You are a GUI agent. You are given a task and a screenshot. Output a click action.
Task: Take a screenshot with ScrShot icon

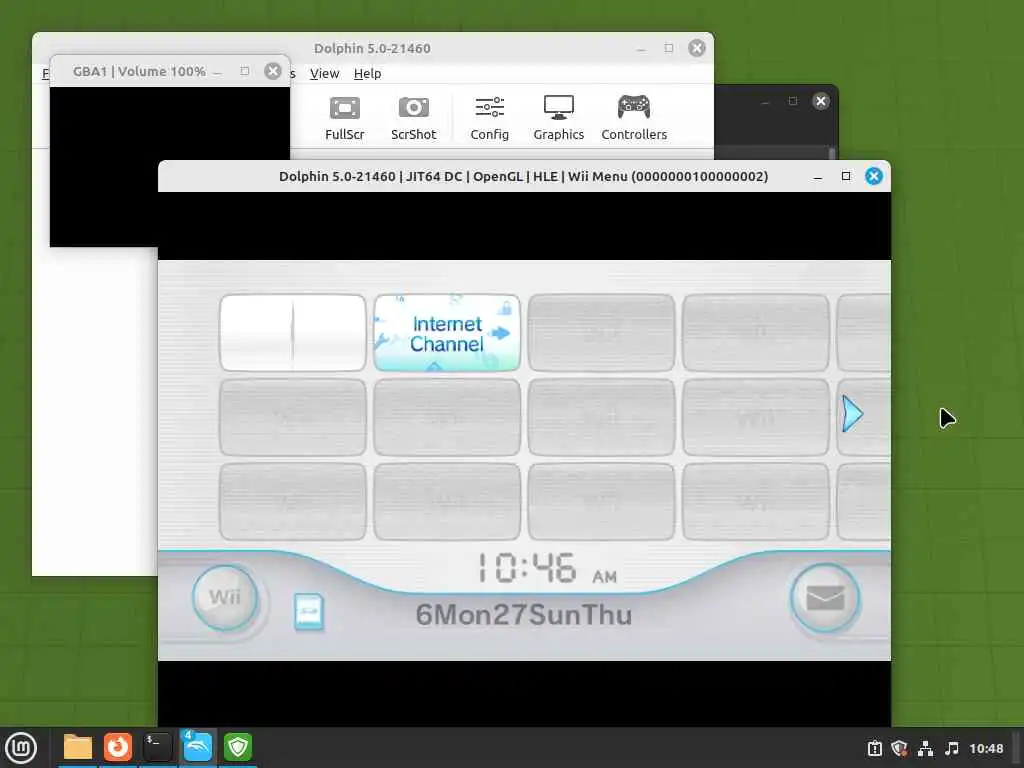(x=413, y=118)
